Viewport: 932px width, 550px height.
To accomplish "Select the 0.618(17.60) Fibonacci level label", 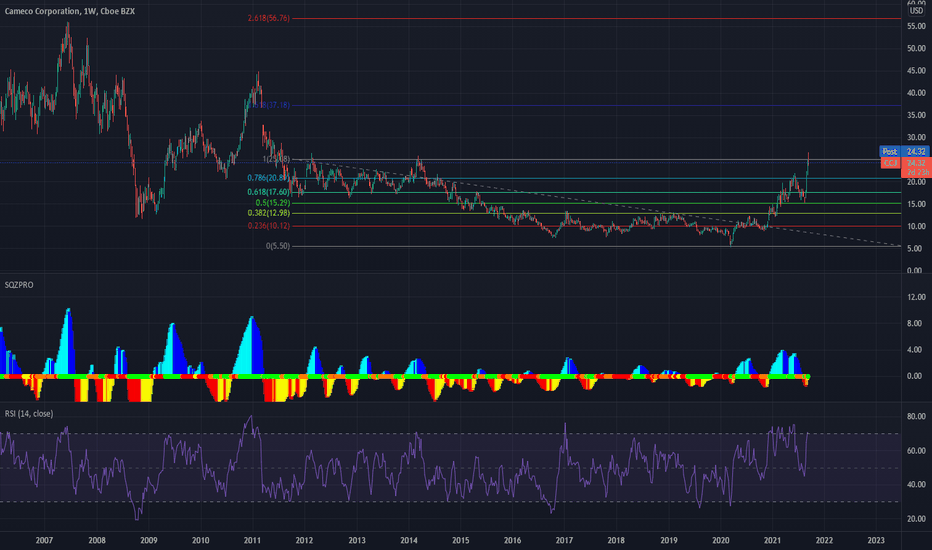I will tap(269, 192).
